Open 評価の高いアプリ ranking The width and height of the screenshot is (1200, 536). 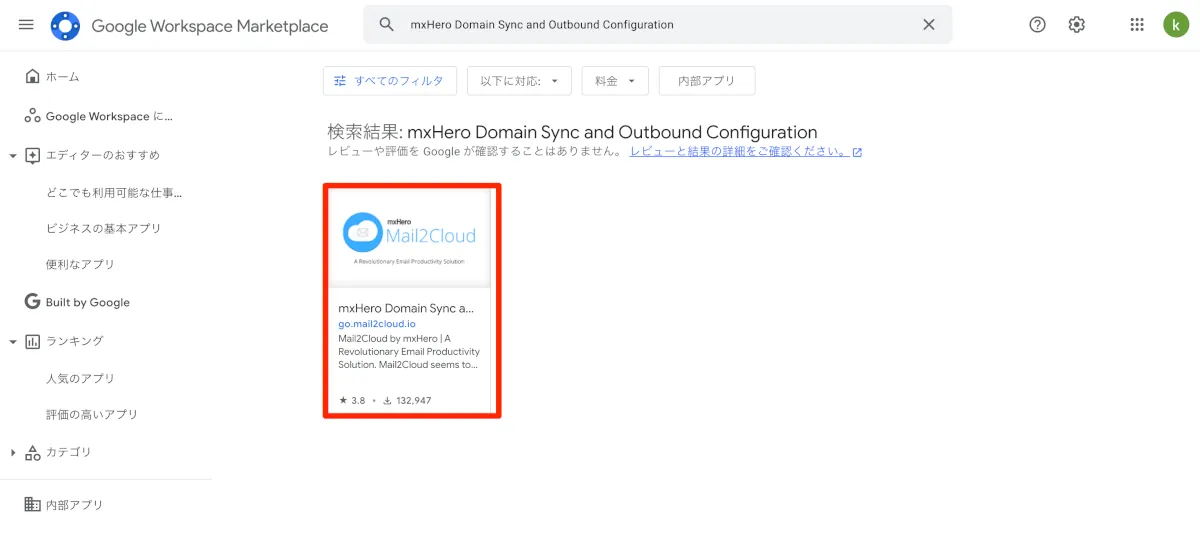point(92,414)
